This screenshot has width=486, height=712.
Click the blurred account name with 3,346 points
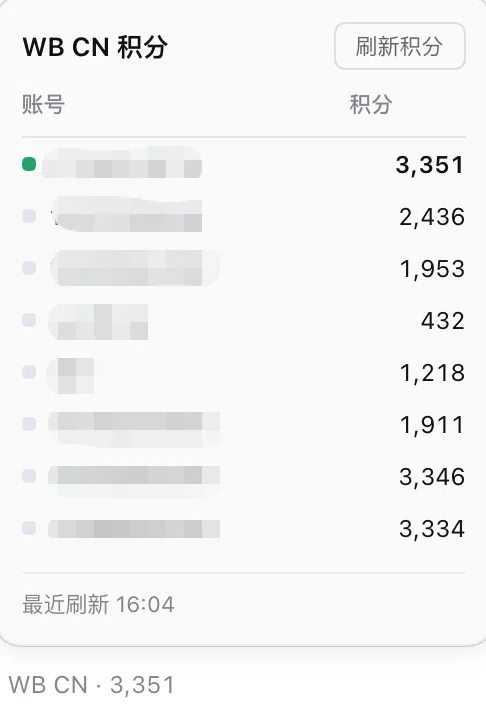[x=134, y=477]
